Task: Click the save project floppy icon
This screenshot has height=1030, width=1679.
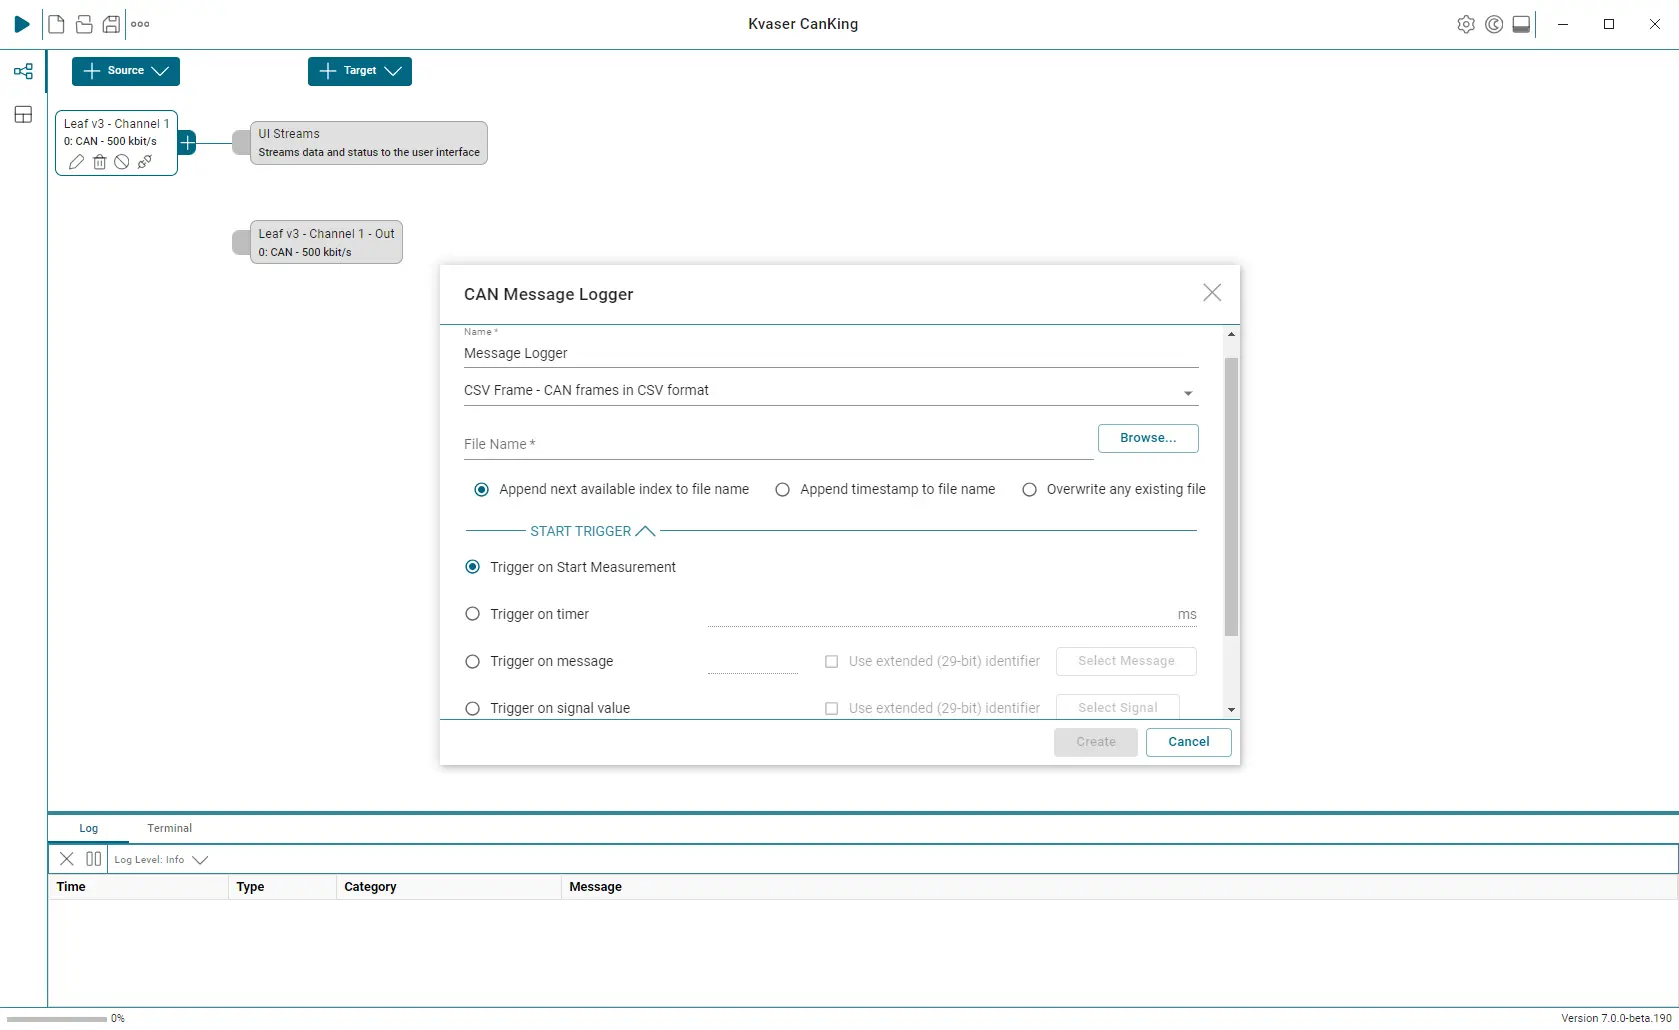Action: point(111,24)
